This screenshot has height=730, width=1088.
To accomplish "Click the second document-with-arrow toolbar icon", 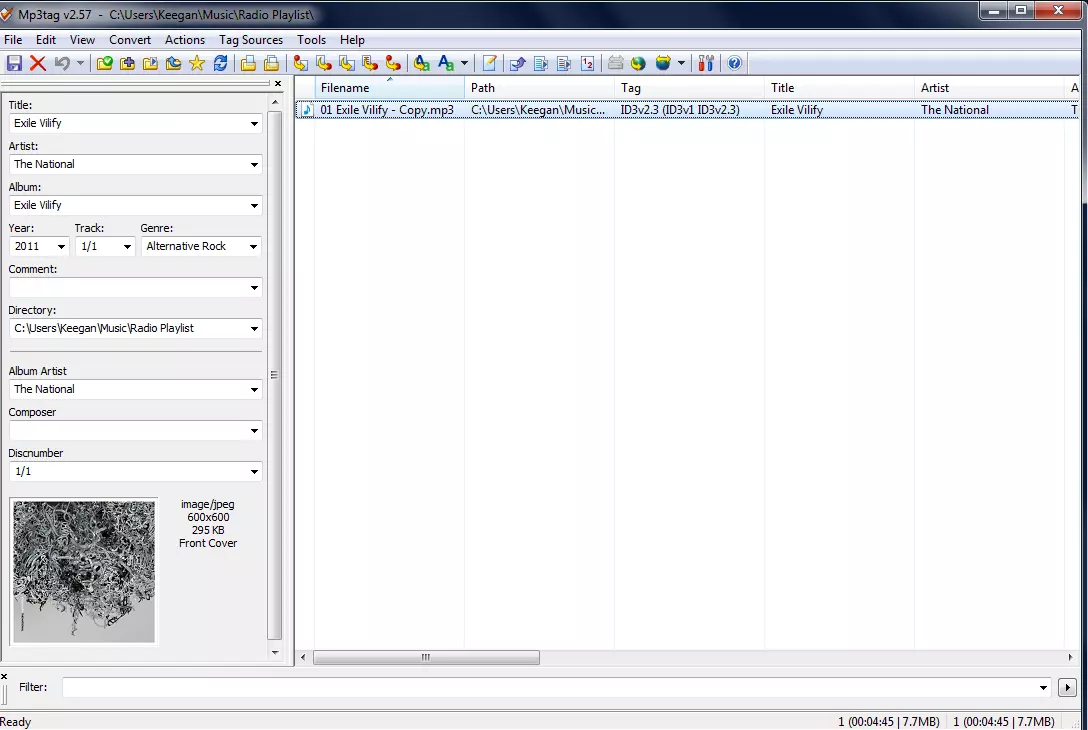I will point(564,63).
